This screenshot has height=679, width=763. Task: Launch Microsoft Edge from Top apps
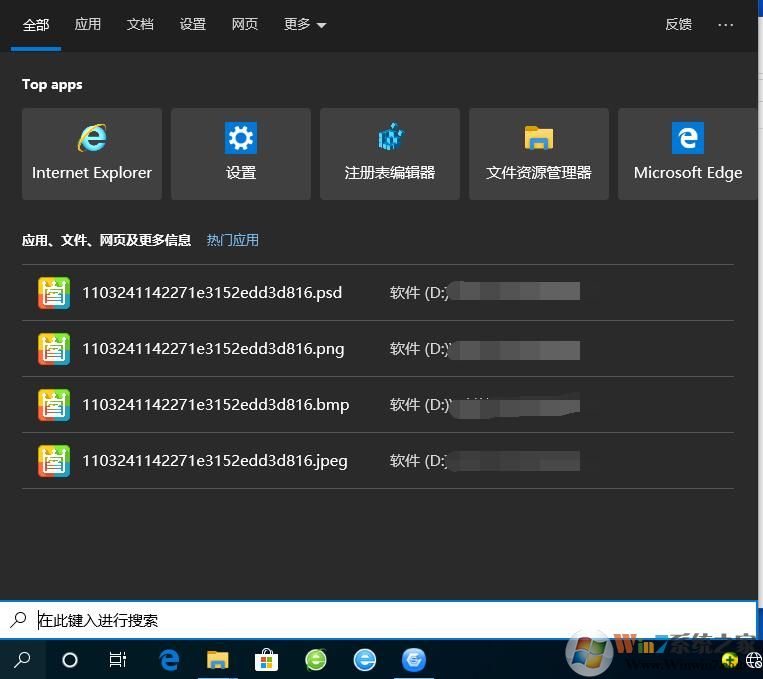687,154
